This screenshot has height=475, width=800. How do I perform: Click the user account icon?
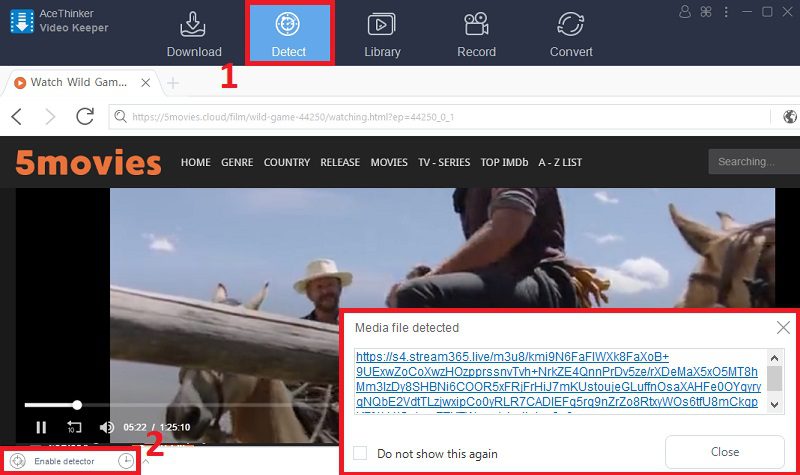pyautogui.click(x=685, y=12)
